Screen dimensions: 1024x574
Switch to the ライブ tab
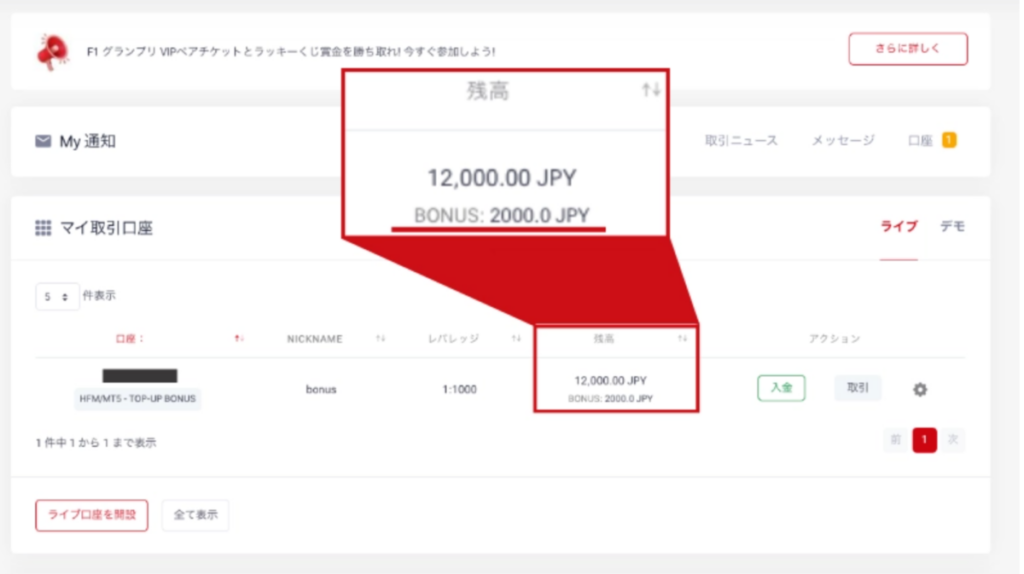pyautogui.click(x=899, y=227)
